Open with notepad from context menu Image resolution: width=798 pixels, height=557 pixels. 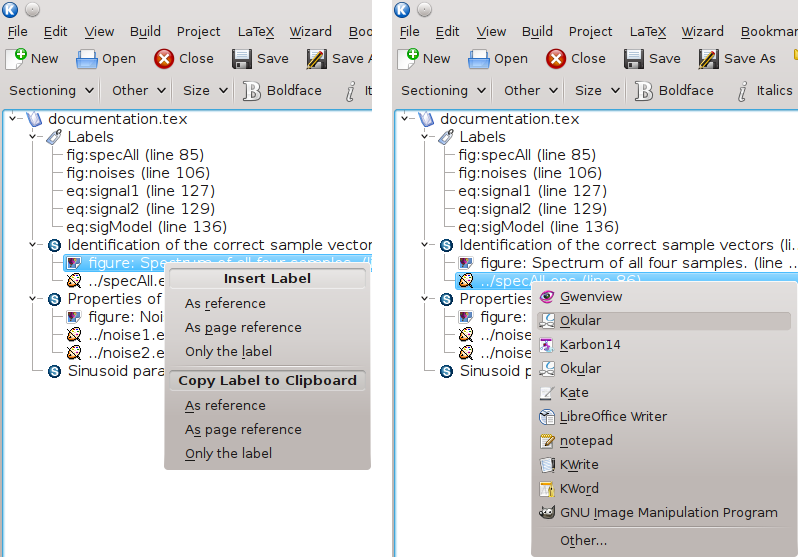664,440
